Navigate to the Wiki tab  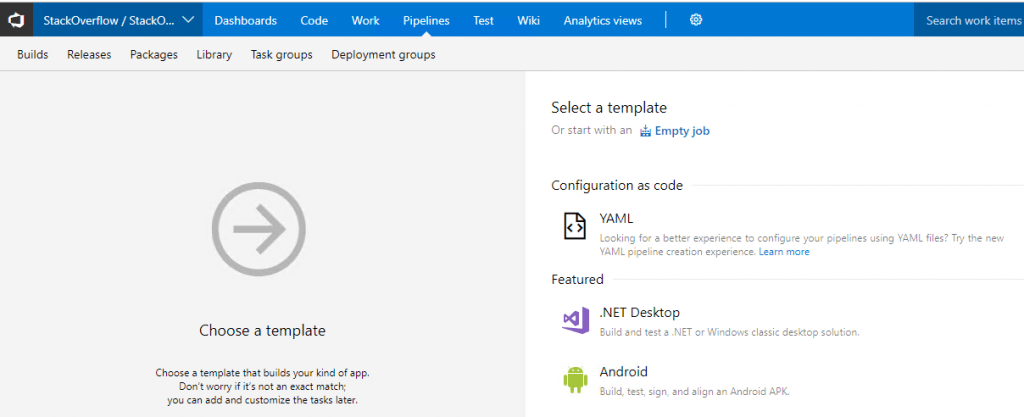click(528, 20)
